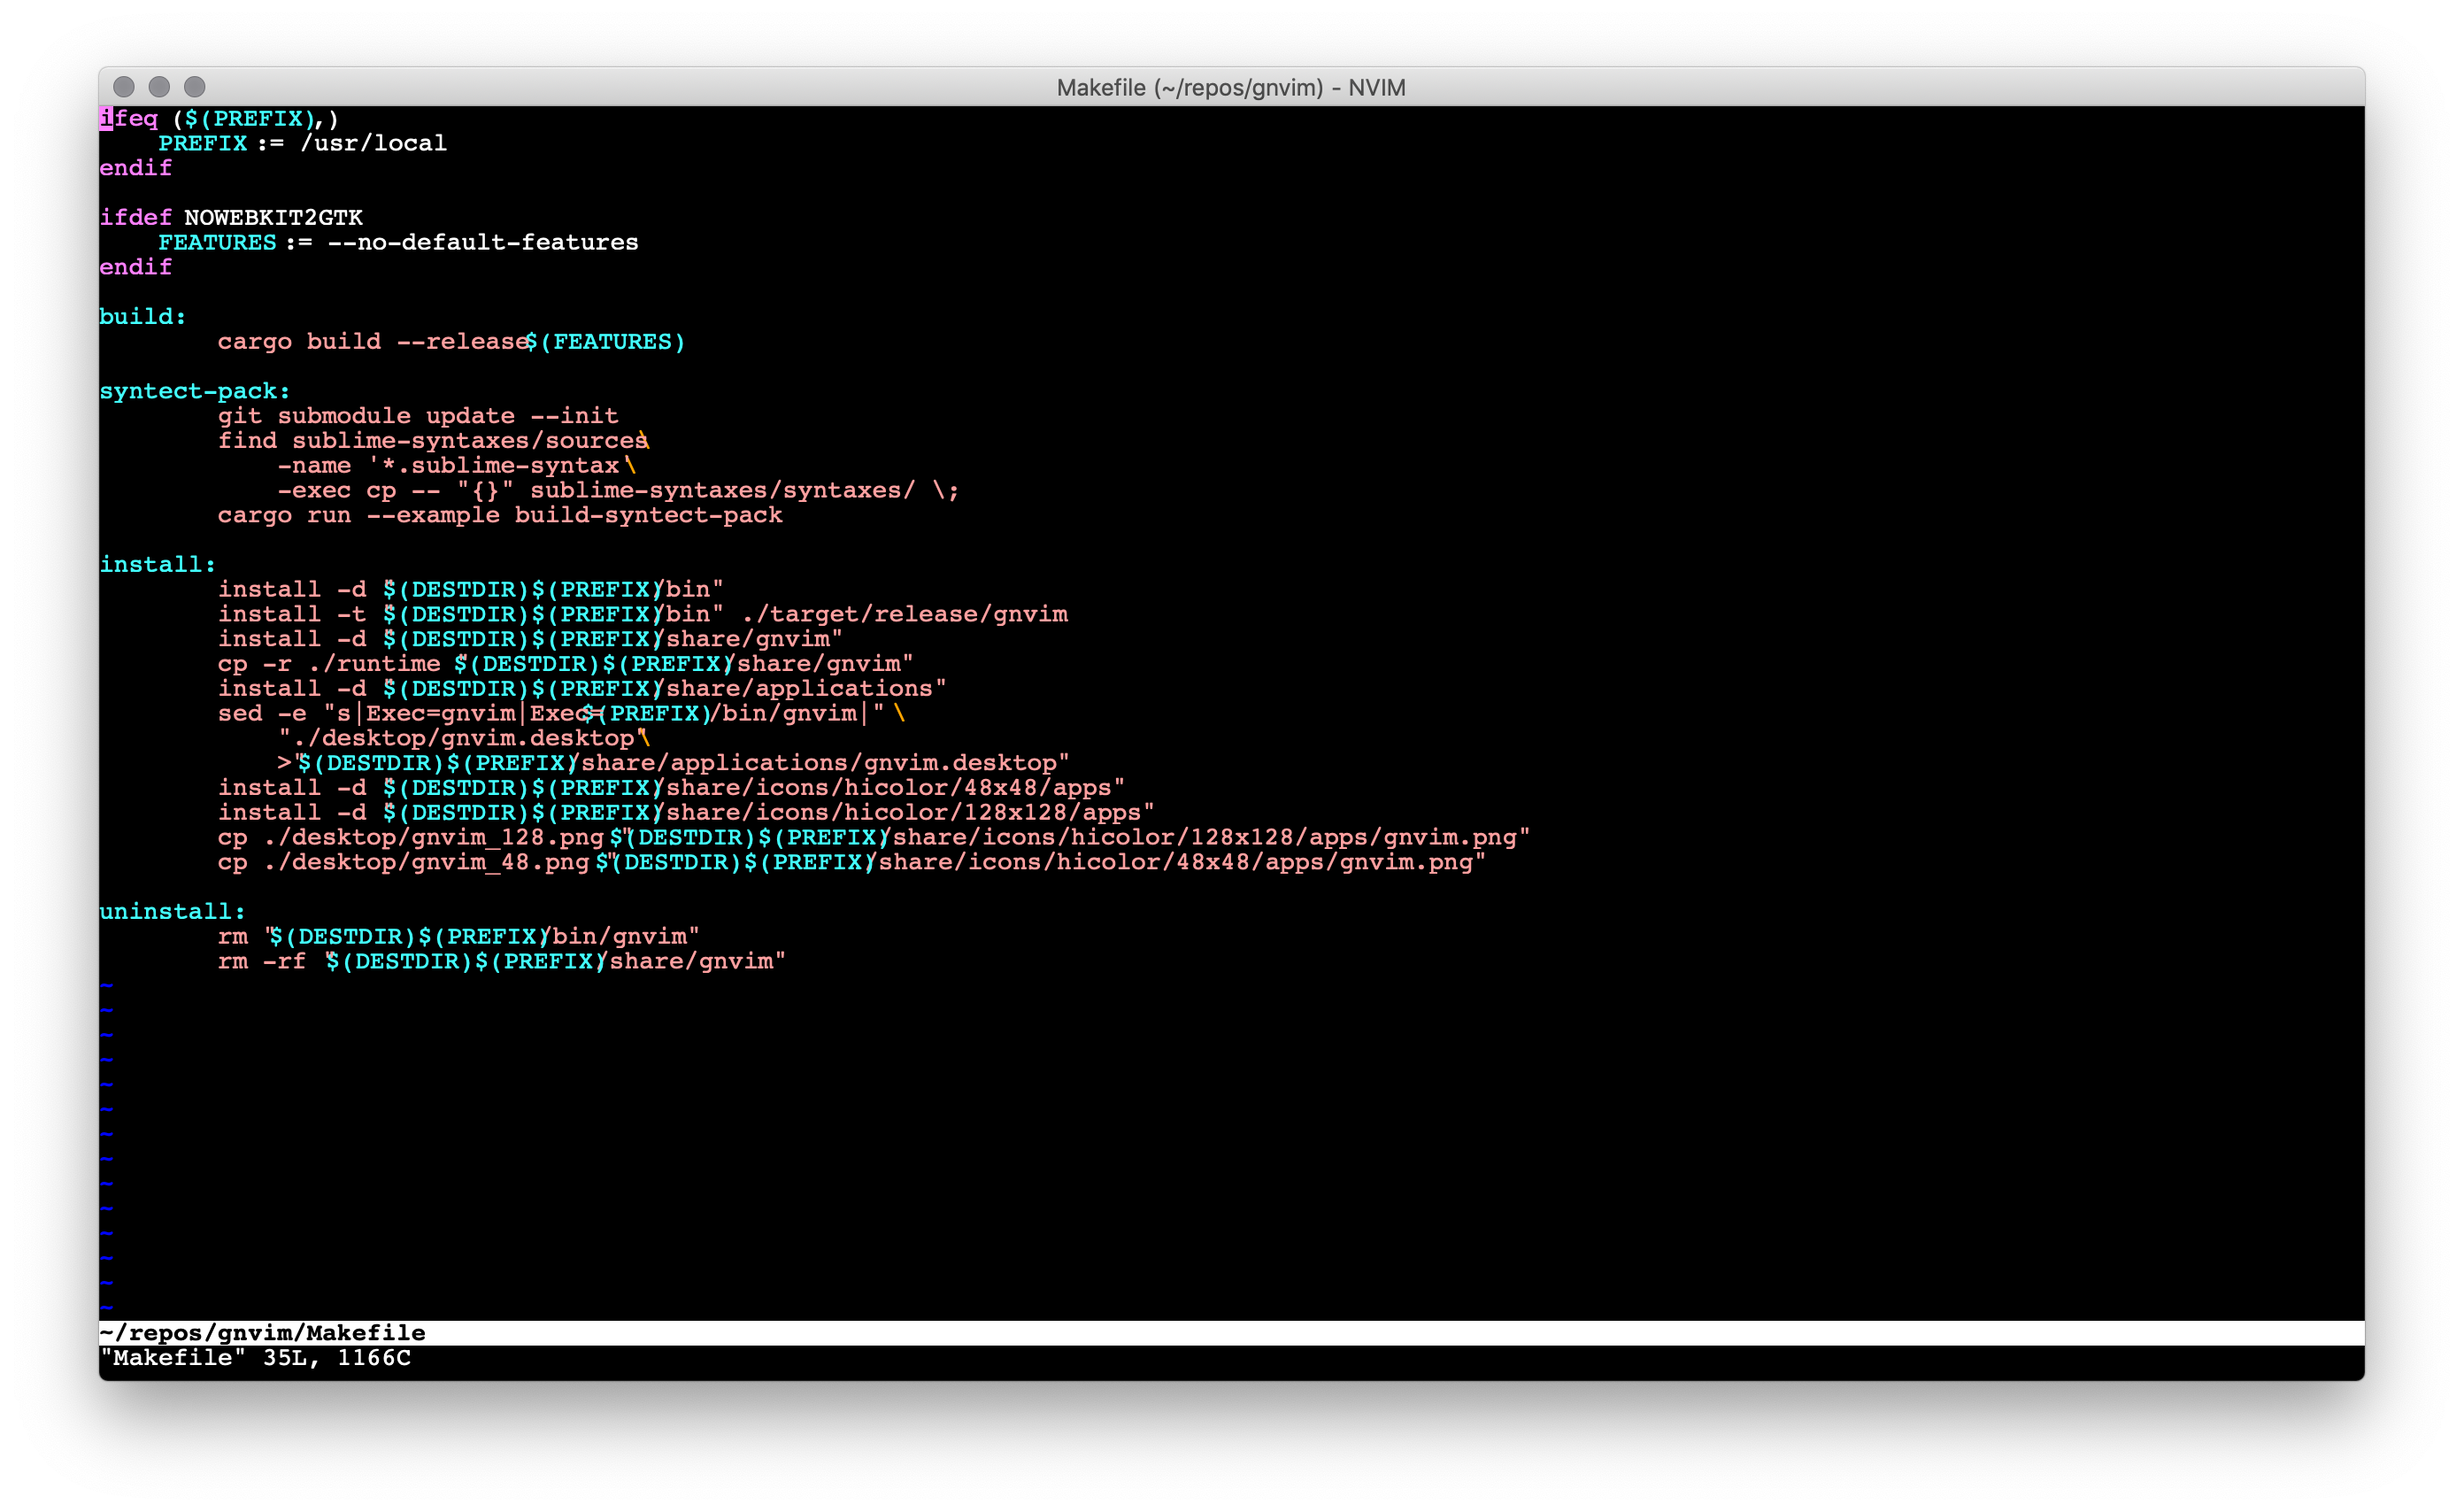Click the './desktop/gnvim_128.png' file path
The width and height of the screenshot is (2464, 1512).
(433, 838)
